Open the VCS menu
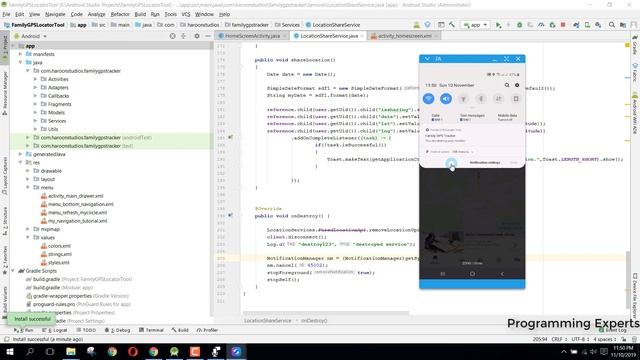The image size is (640, 360). [186, 14]
